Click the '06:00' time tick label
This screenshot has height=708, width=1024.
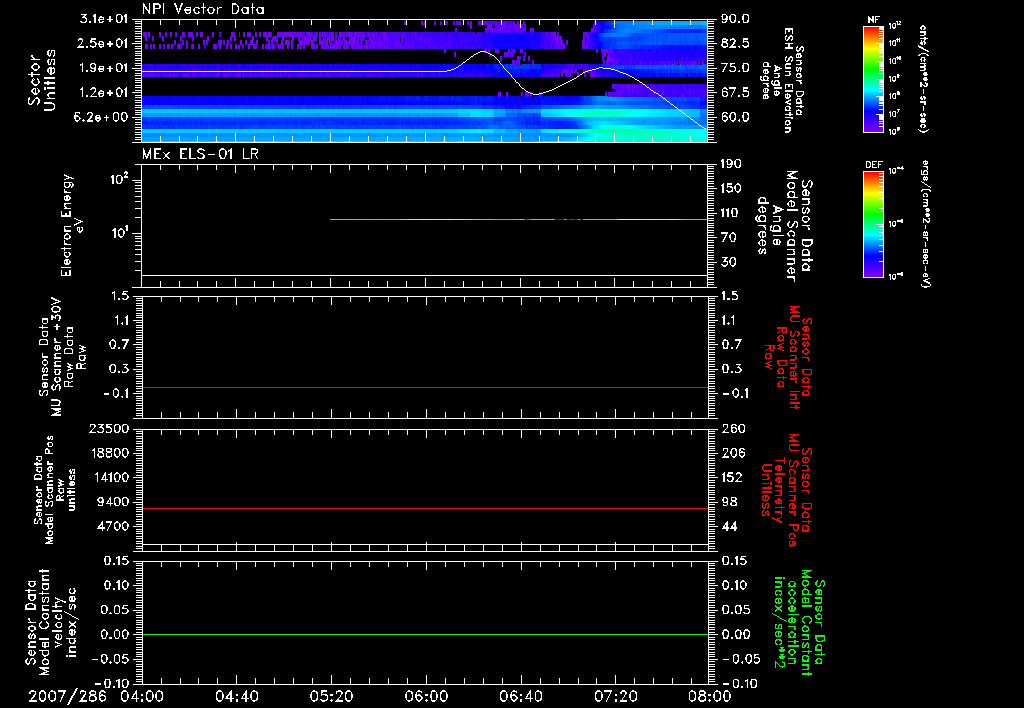pyautogui.click(x=426, y=696)
